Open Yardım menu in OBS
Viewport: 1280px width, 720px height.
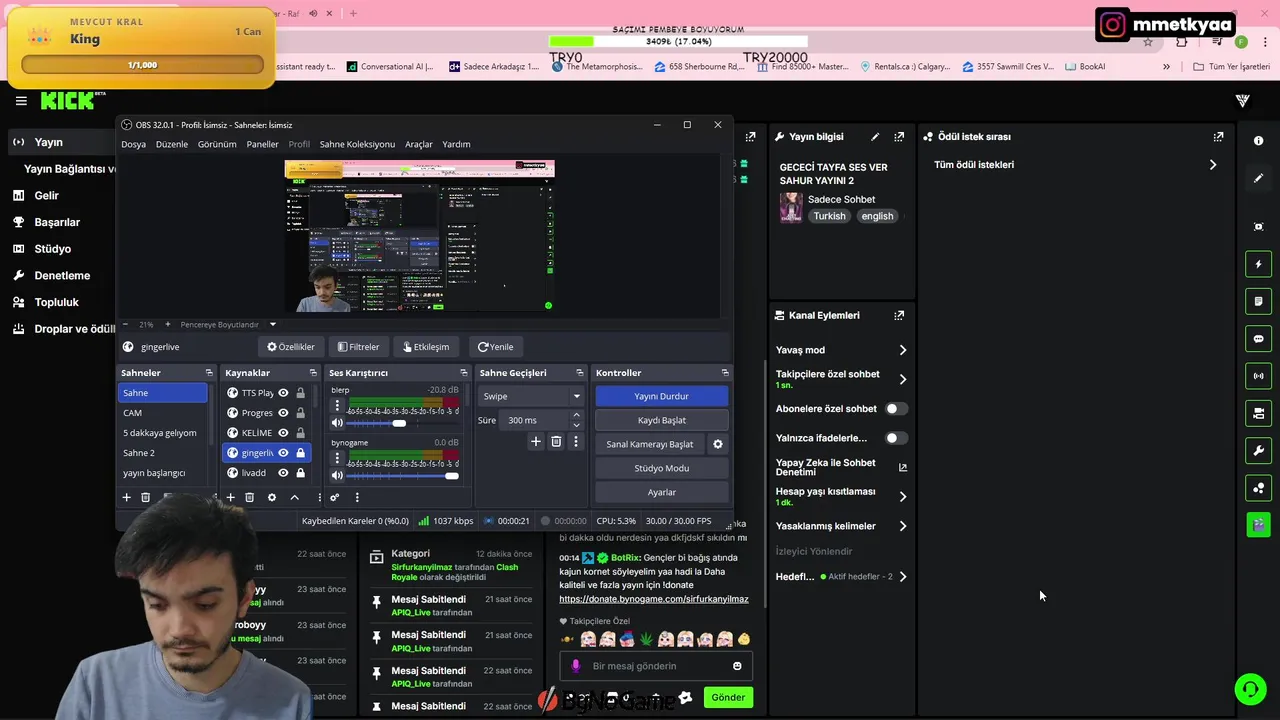click(x=456, y=144)
